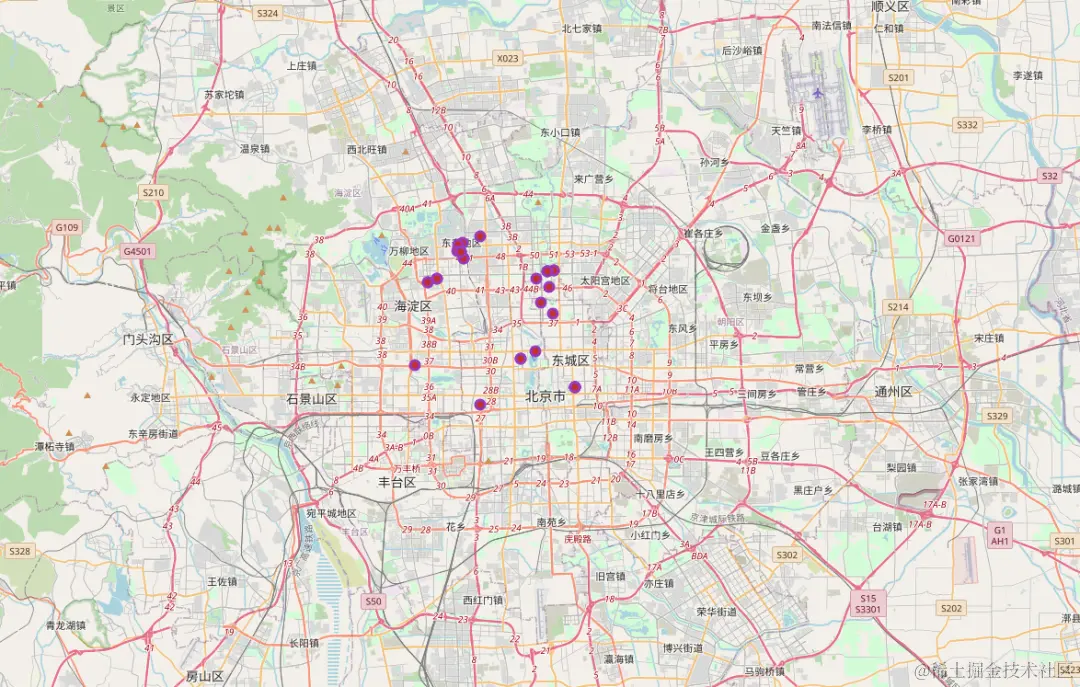This screenshot has height=687, width=1080.
Task: Click the G4501 ring road shield
Action: 137,252
